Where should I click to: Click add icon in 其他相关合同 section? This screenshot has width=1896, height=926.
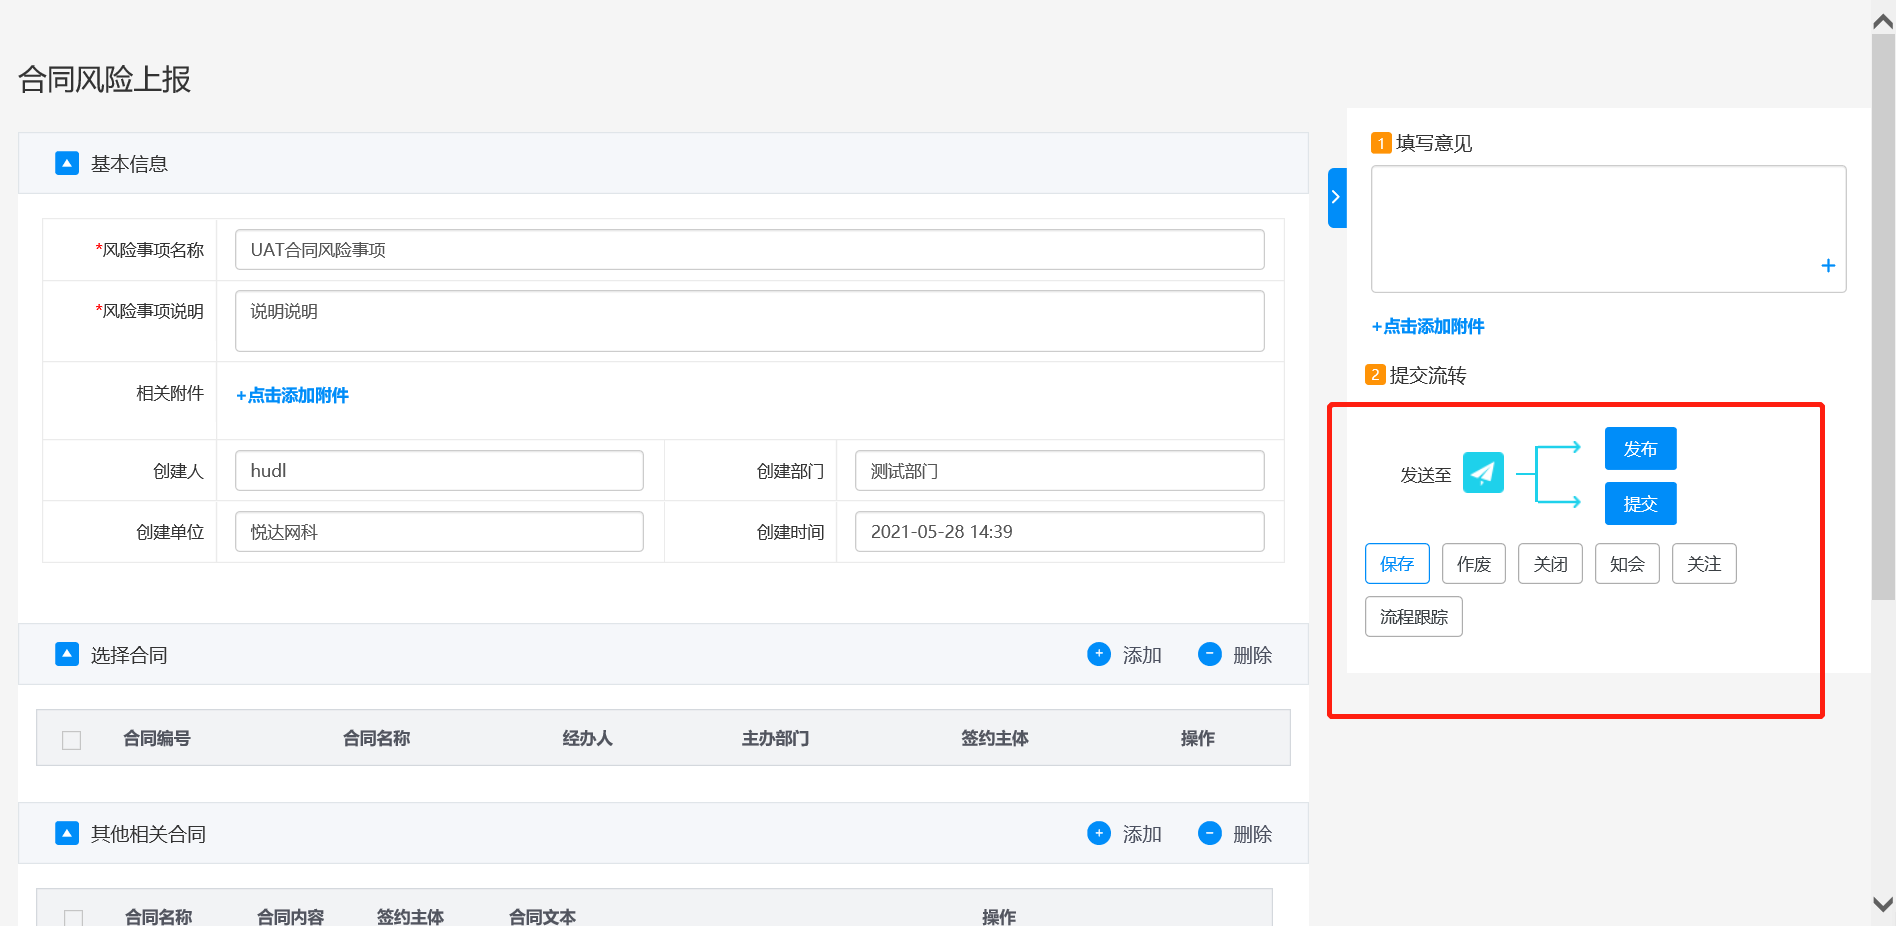click(x=1099, y=833)
